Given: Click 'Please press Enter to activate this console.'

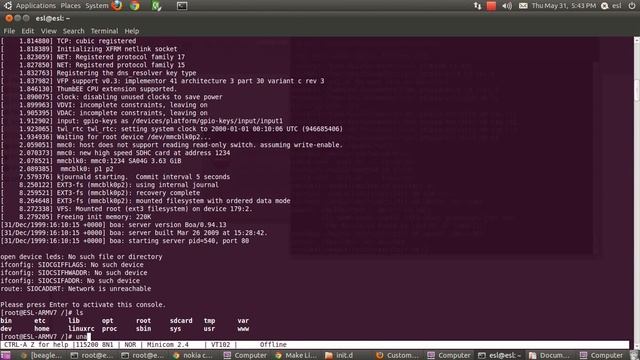Looking at the screenshot, I should pyautogui.click(x=83, y=305).
